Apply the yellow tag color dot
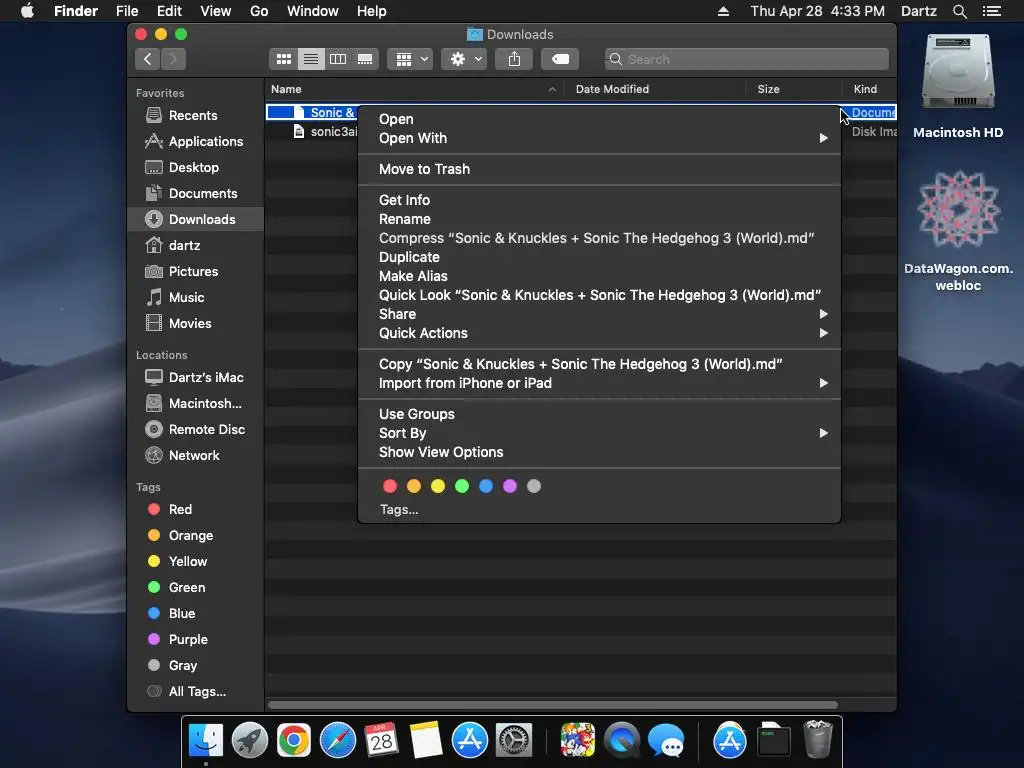 438,486
